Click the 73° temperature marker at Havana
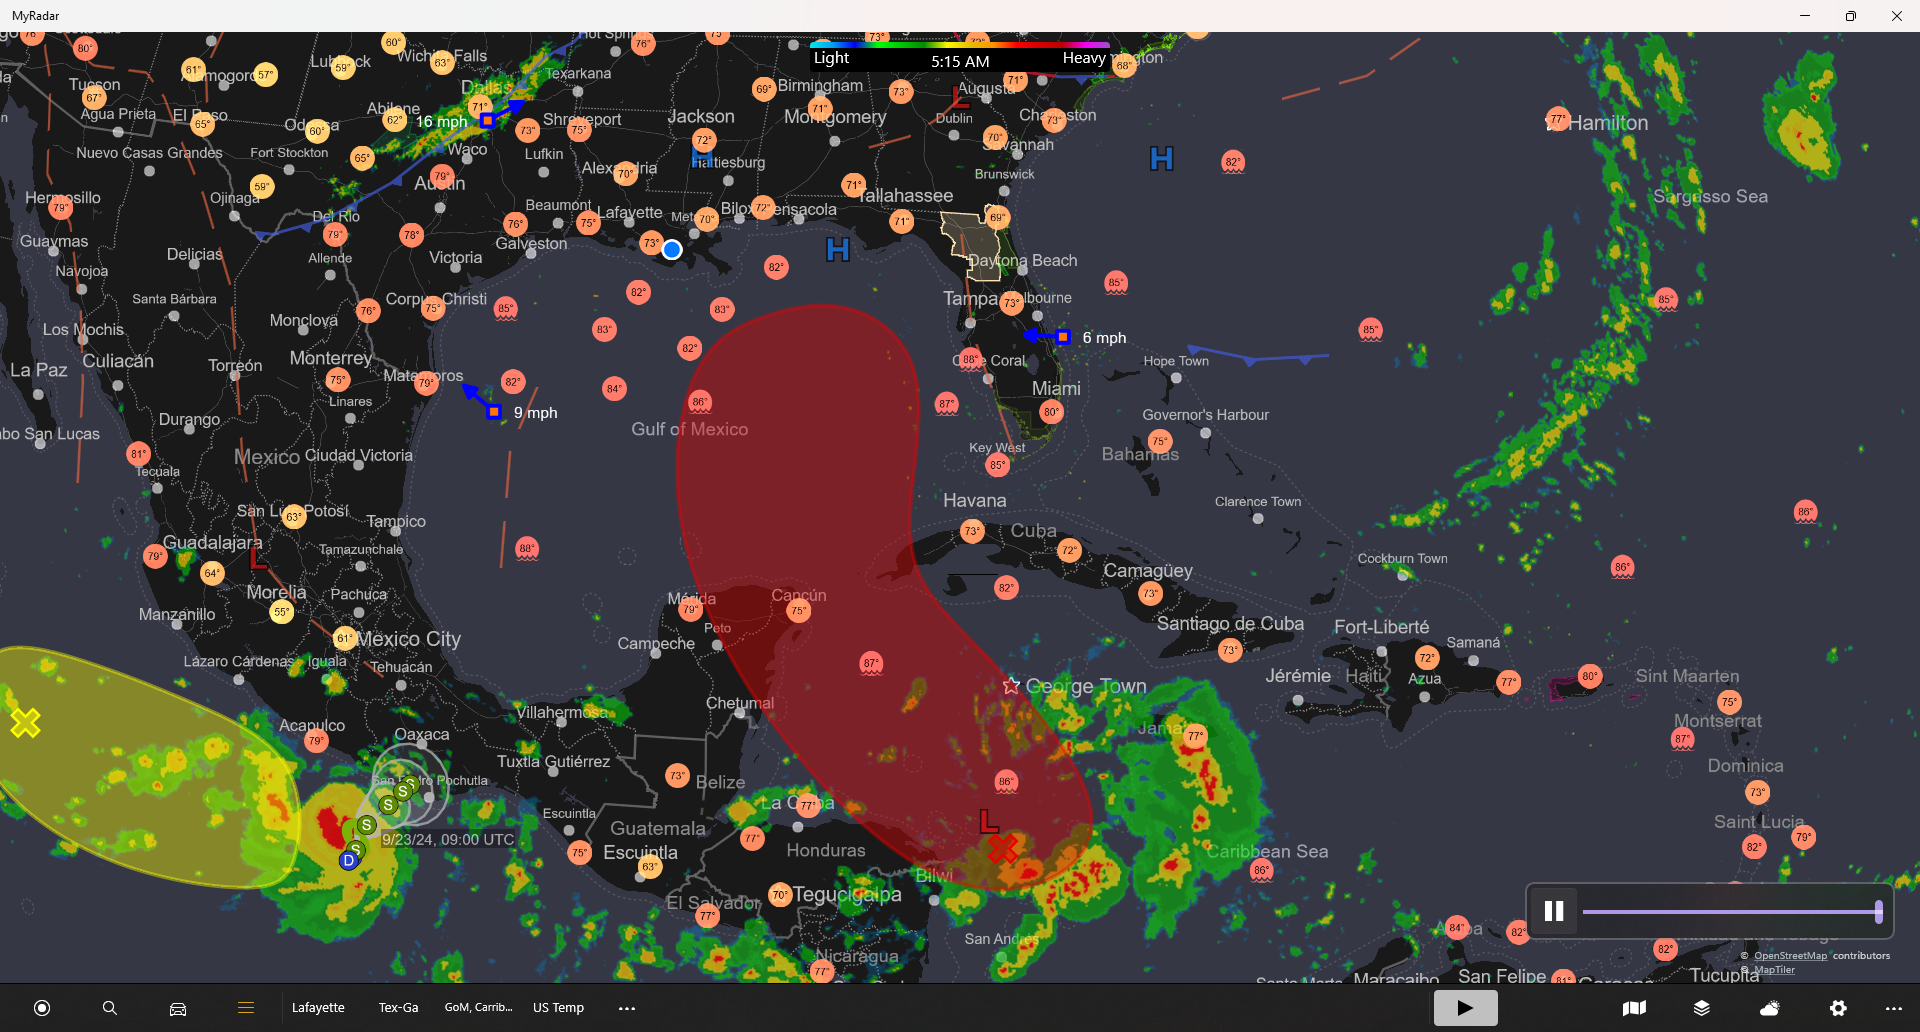This screenshot has width=1920, height=1032. [972, 531]
